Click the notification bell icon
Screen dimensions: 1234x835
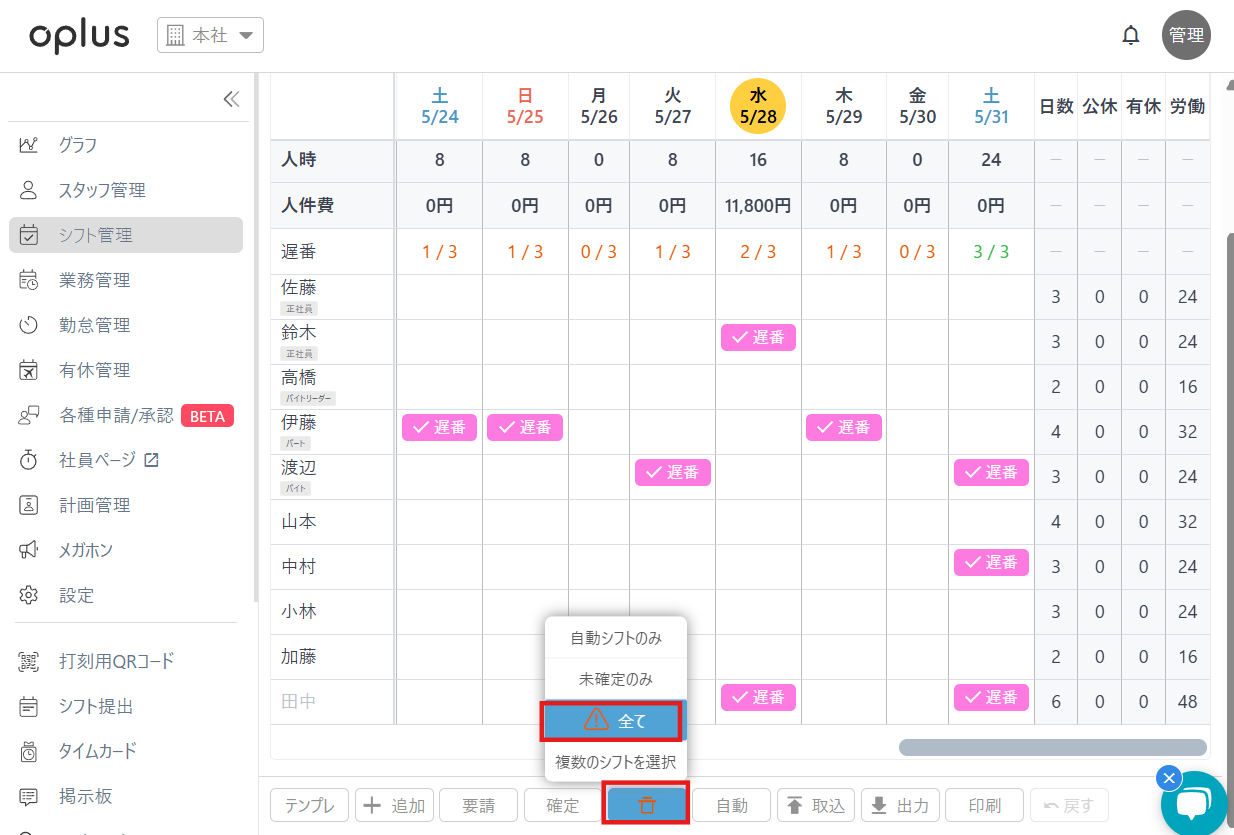(x=1131, y=36)
